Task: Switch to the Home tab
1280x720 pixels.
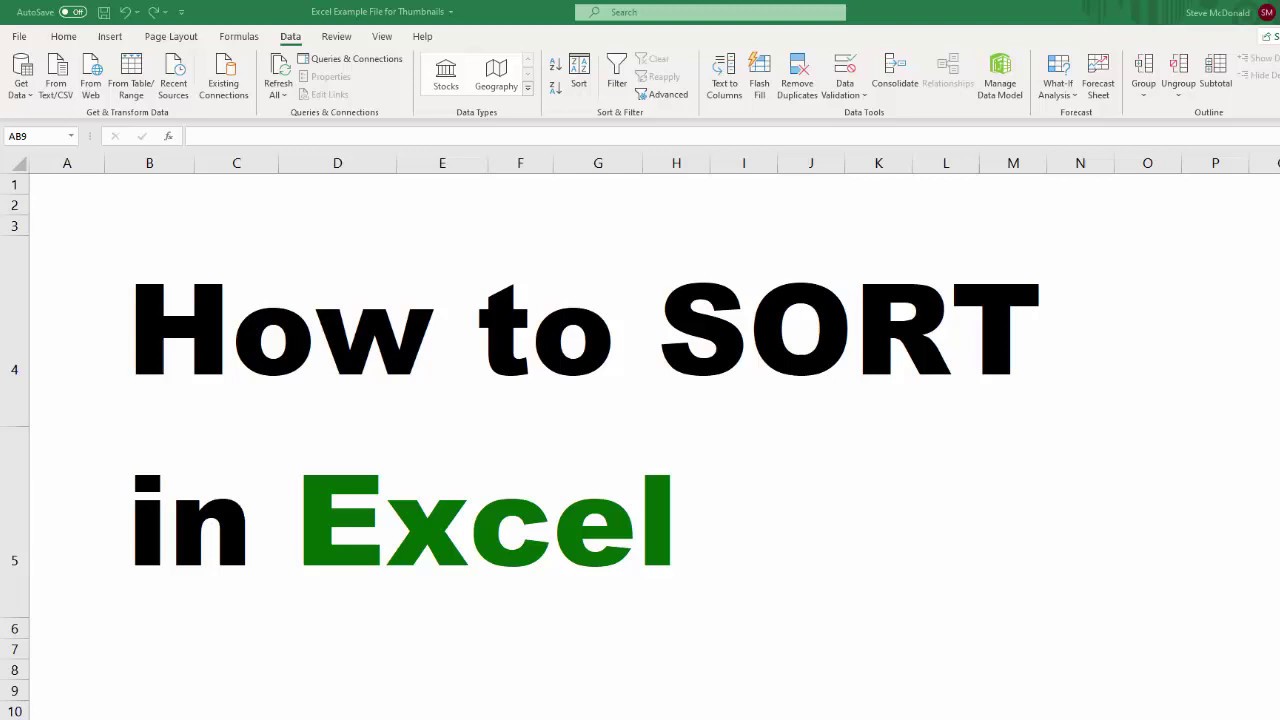Action: [63, 37]
